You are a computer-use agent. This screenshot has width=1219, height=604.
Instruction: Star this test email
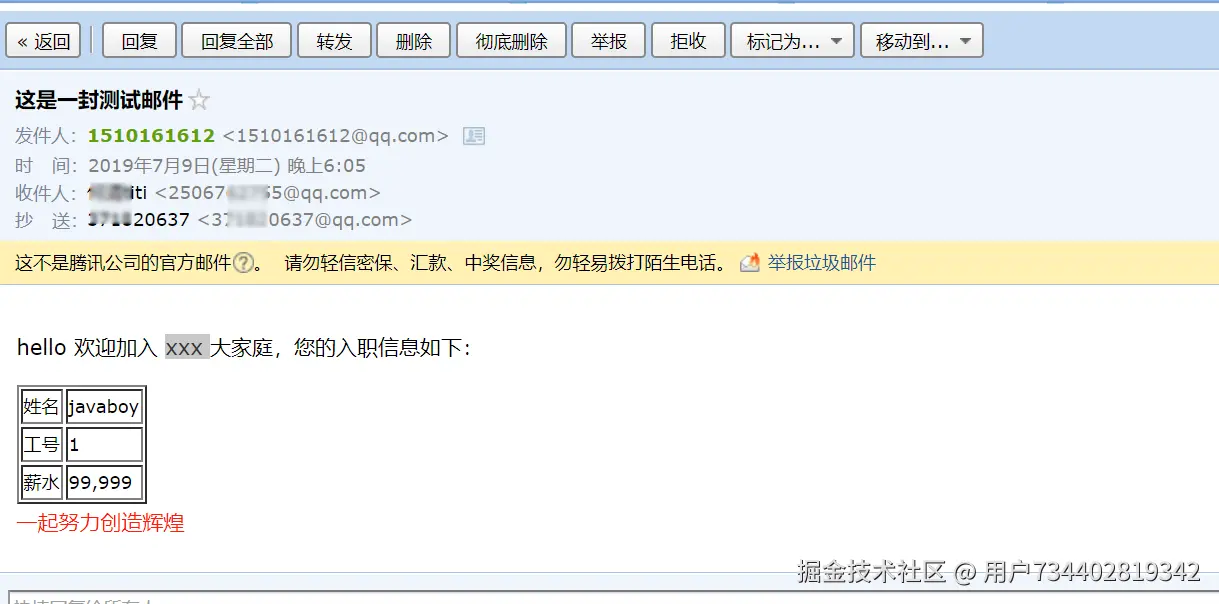click(199, 100)
